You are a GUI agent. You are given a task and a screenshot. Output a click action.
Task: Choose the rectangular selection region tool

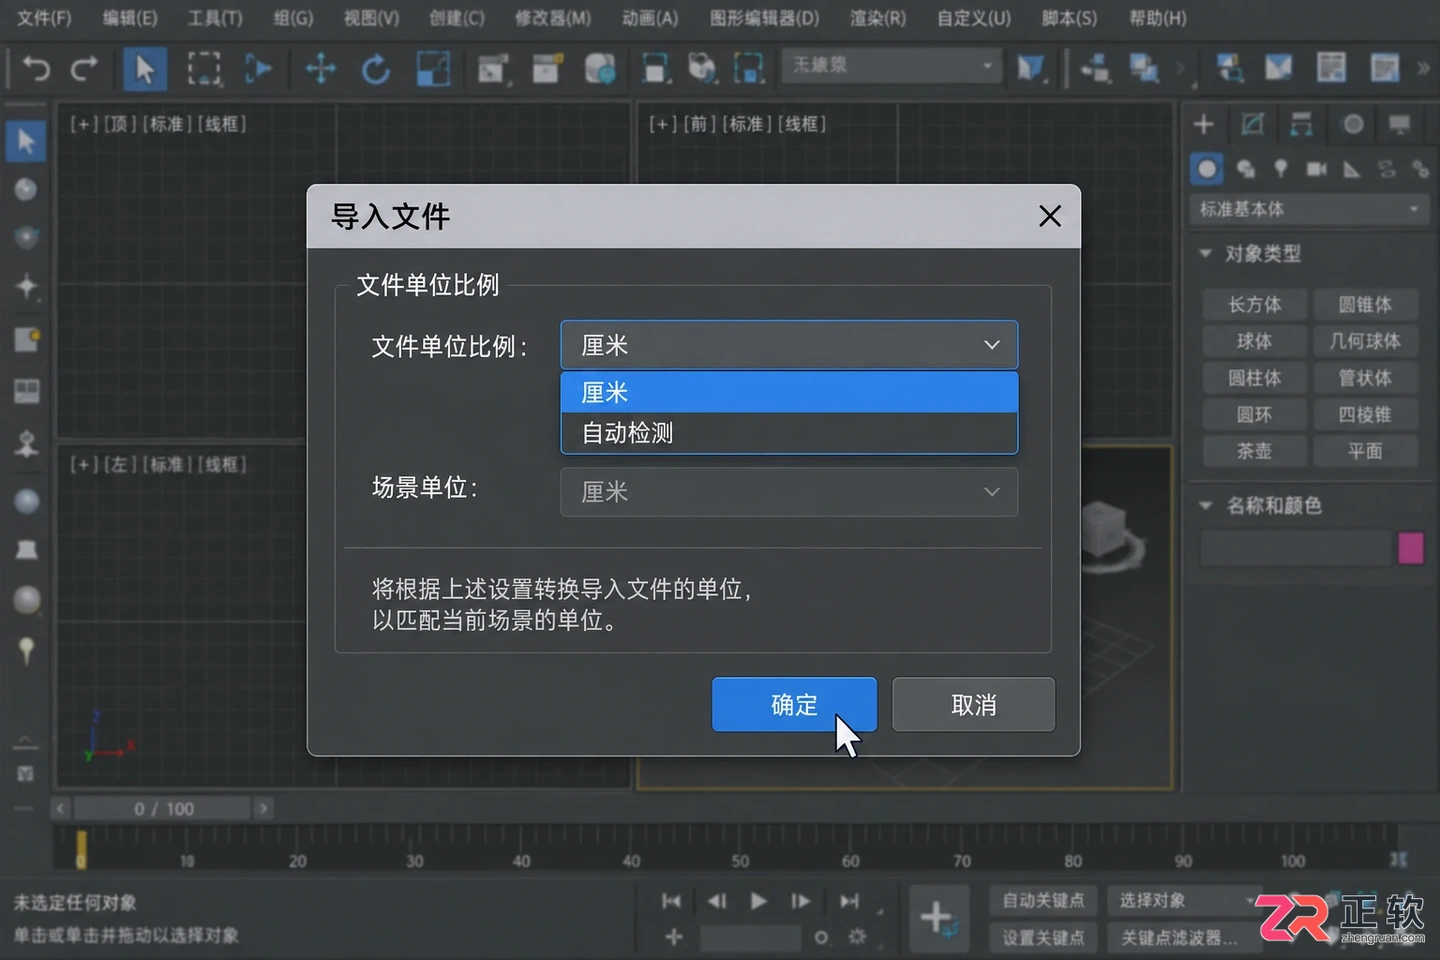click(204, 68)
